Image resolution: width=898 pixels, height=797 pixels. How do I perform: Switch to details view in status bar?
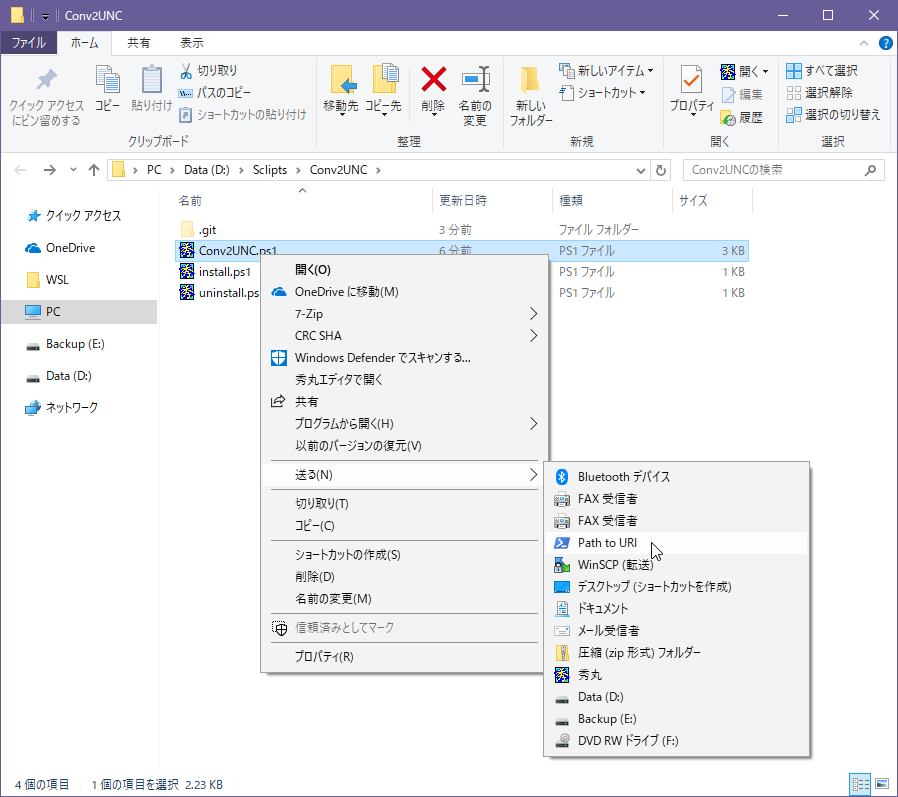(860, 784)
